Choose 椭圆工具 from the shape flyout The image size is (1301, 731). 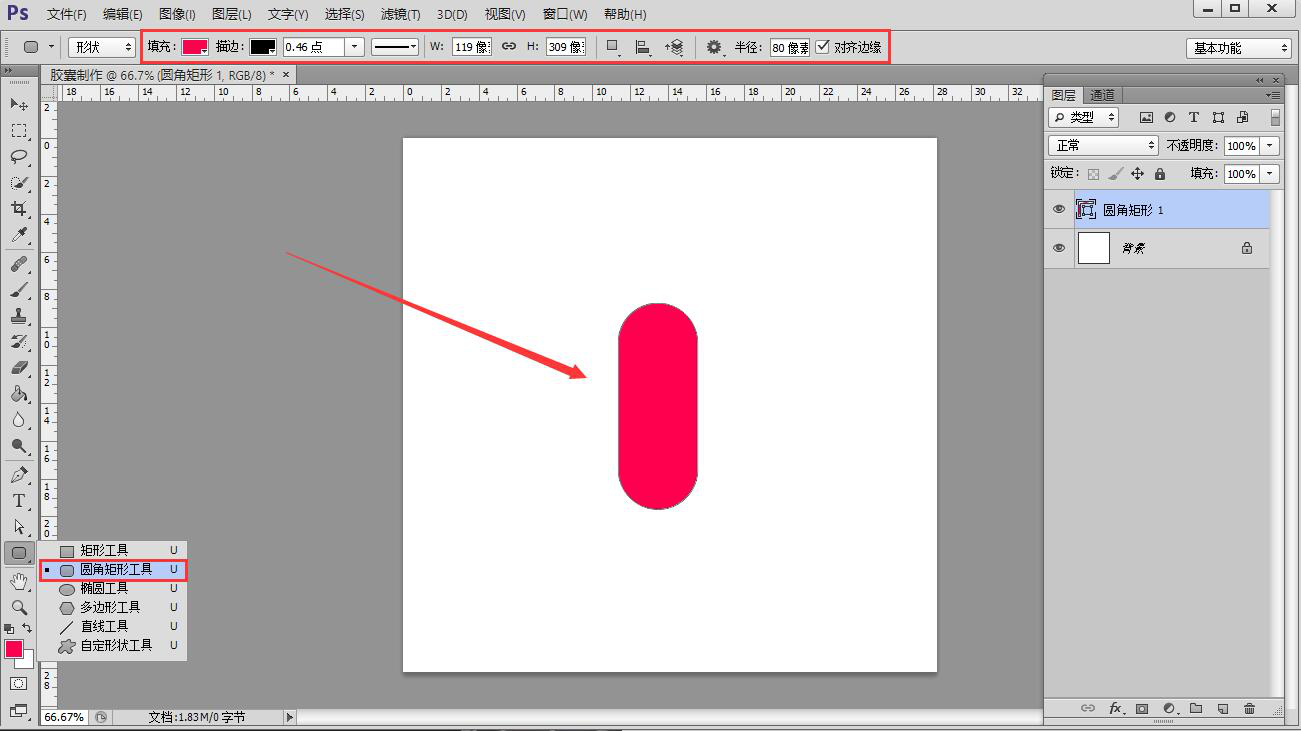pyautogui.click(x=104, y=589)
